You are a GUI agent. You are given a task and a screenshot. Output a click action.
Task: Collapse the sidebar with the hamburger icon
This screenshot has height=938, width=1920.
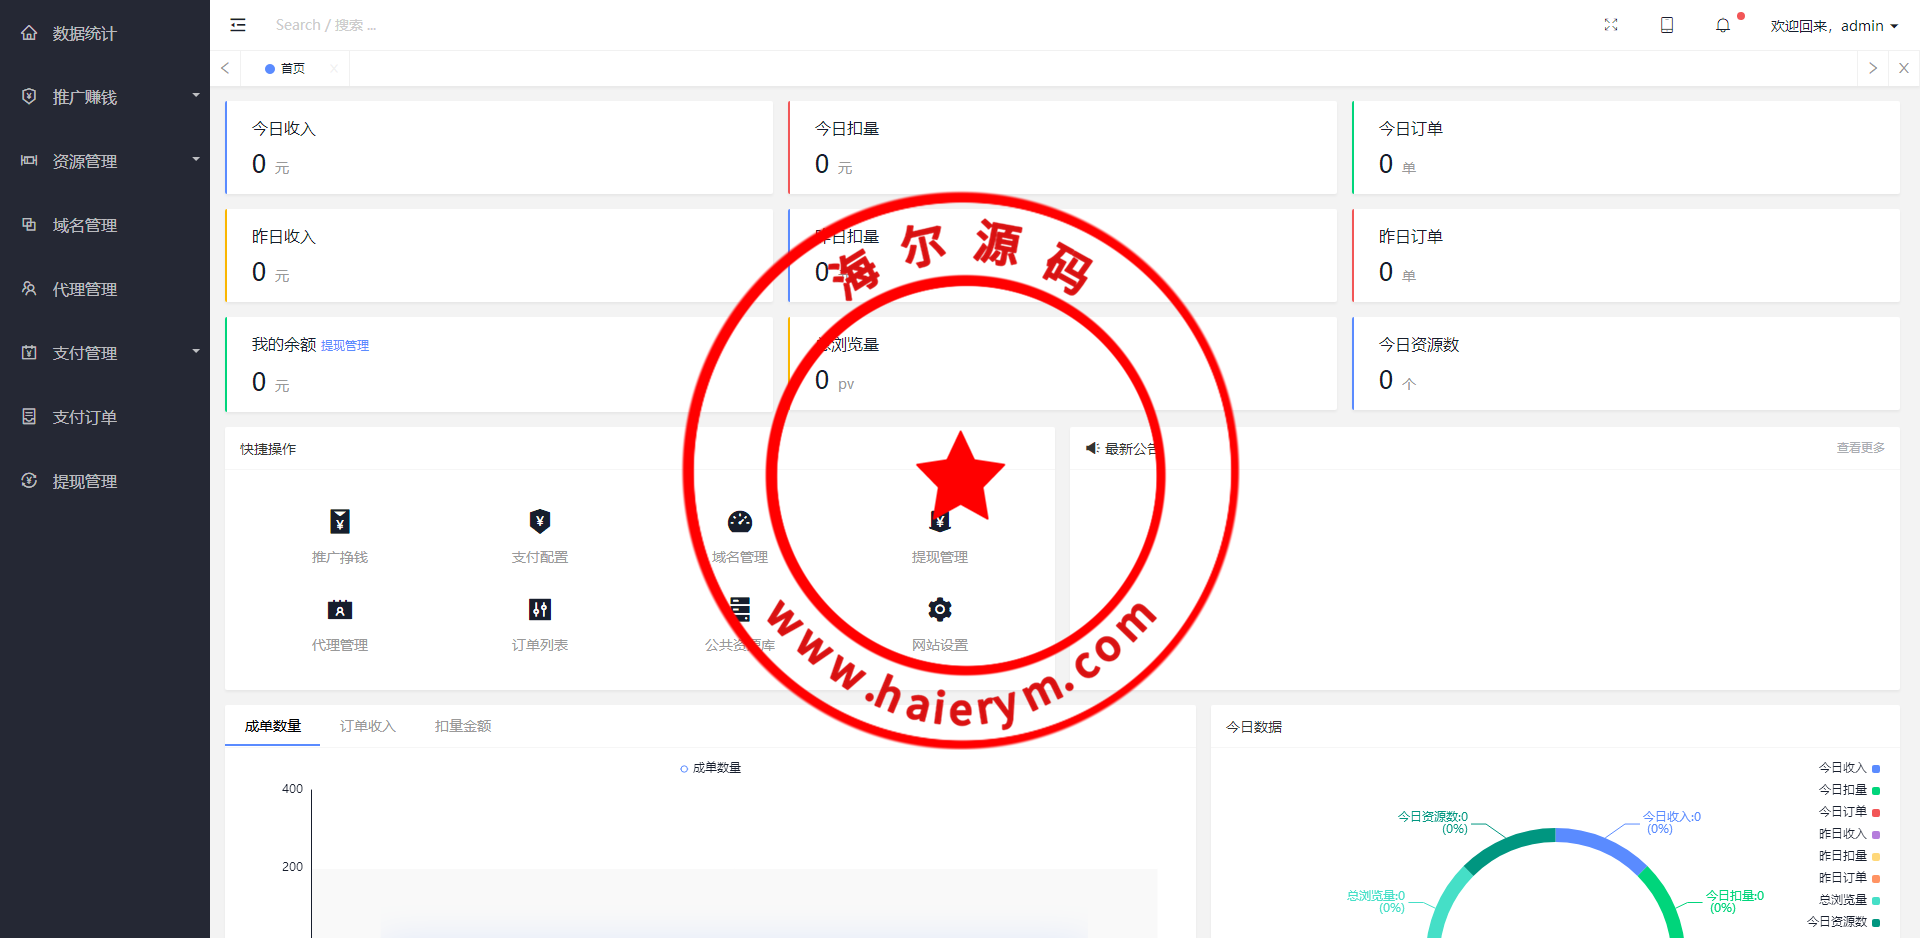pos(238,25)
